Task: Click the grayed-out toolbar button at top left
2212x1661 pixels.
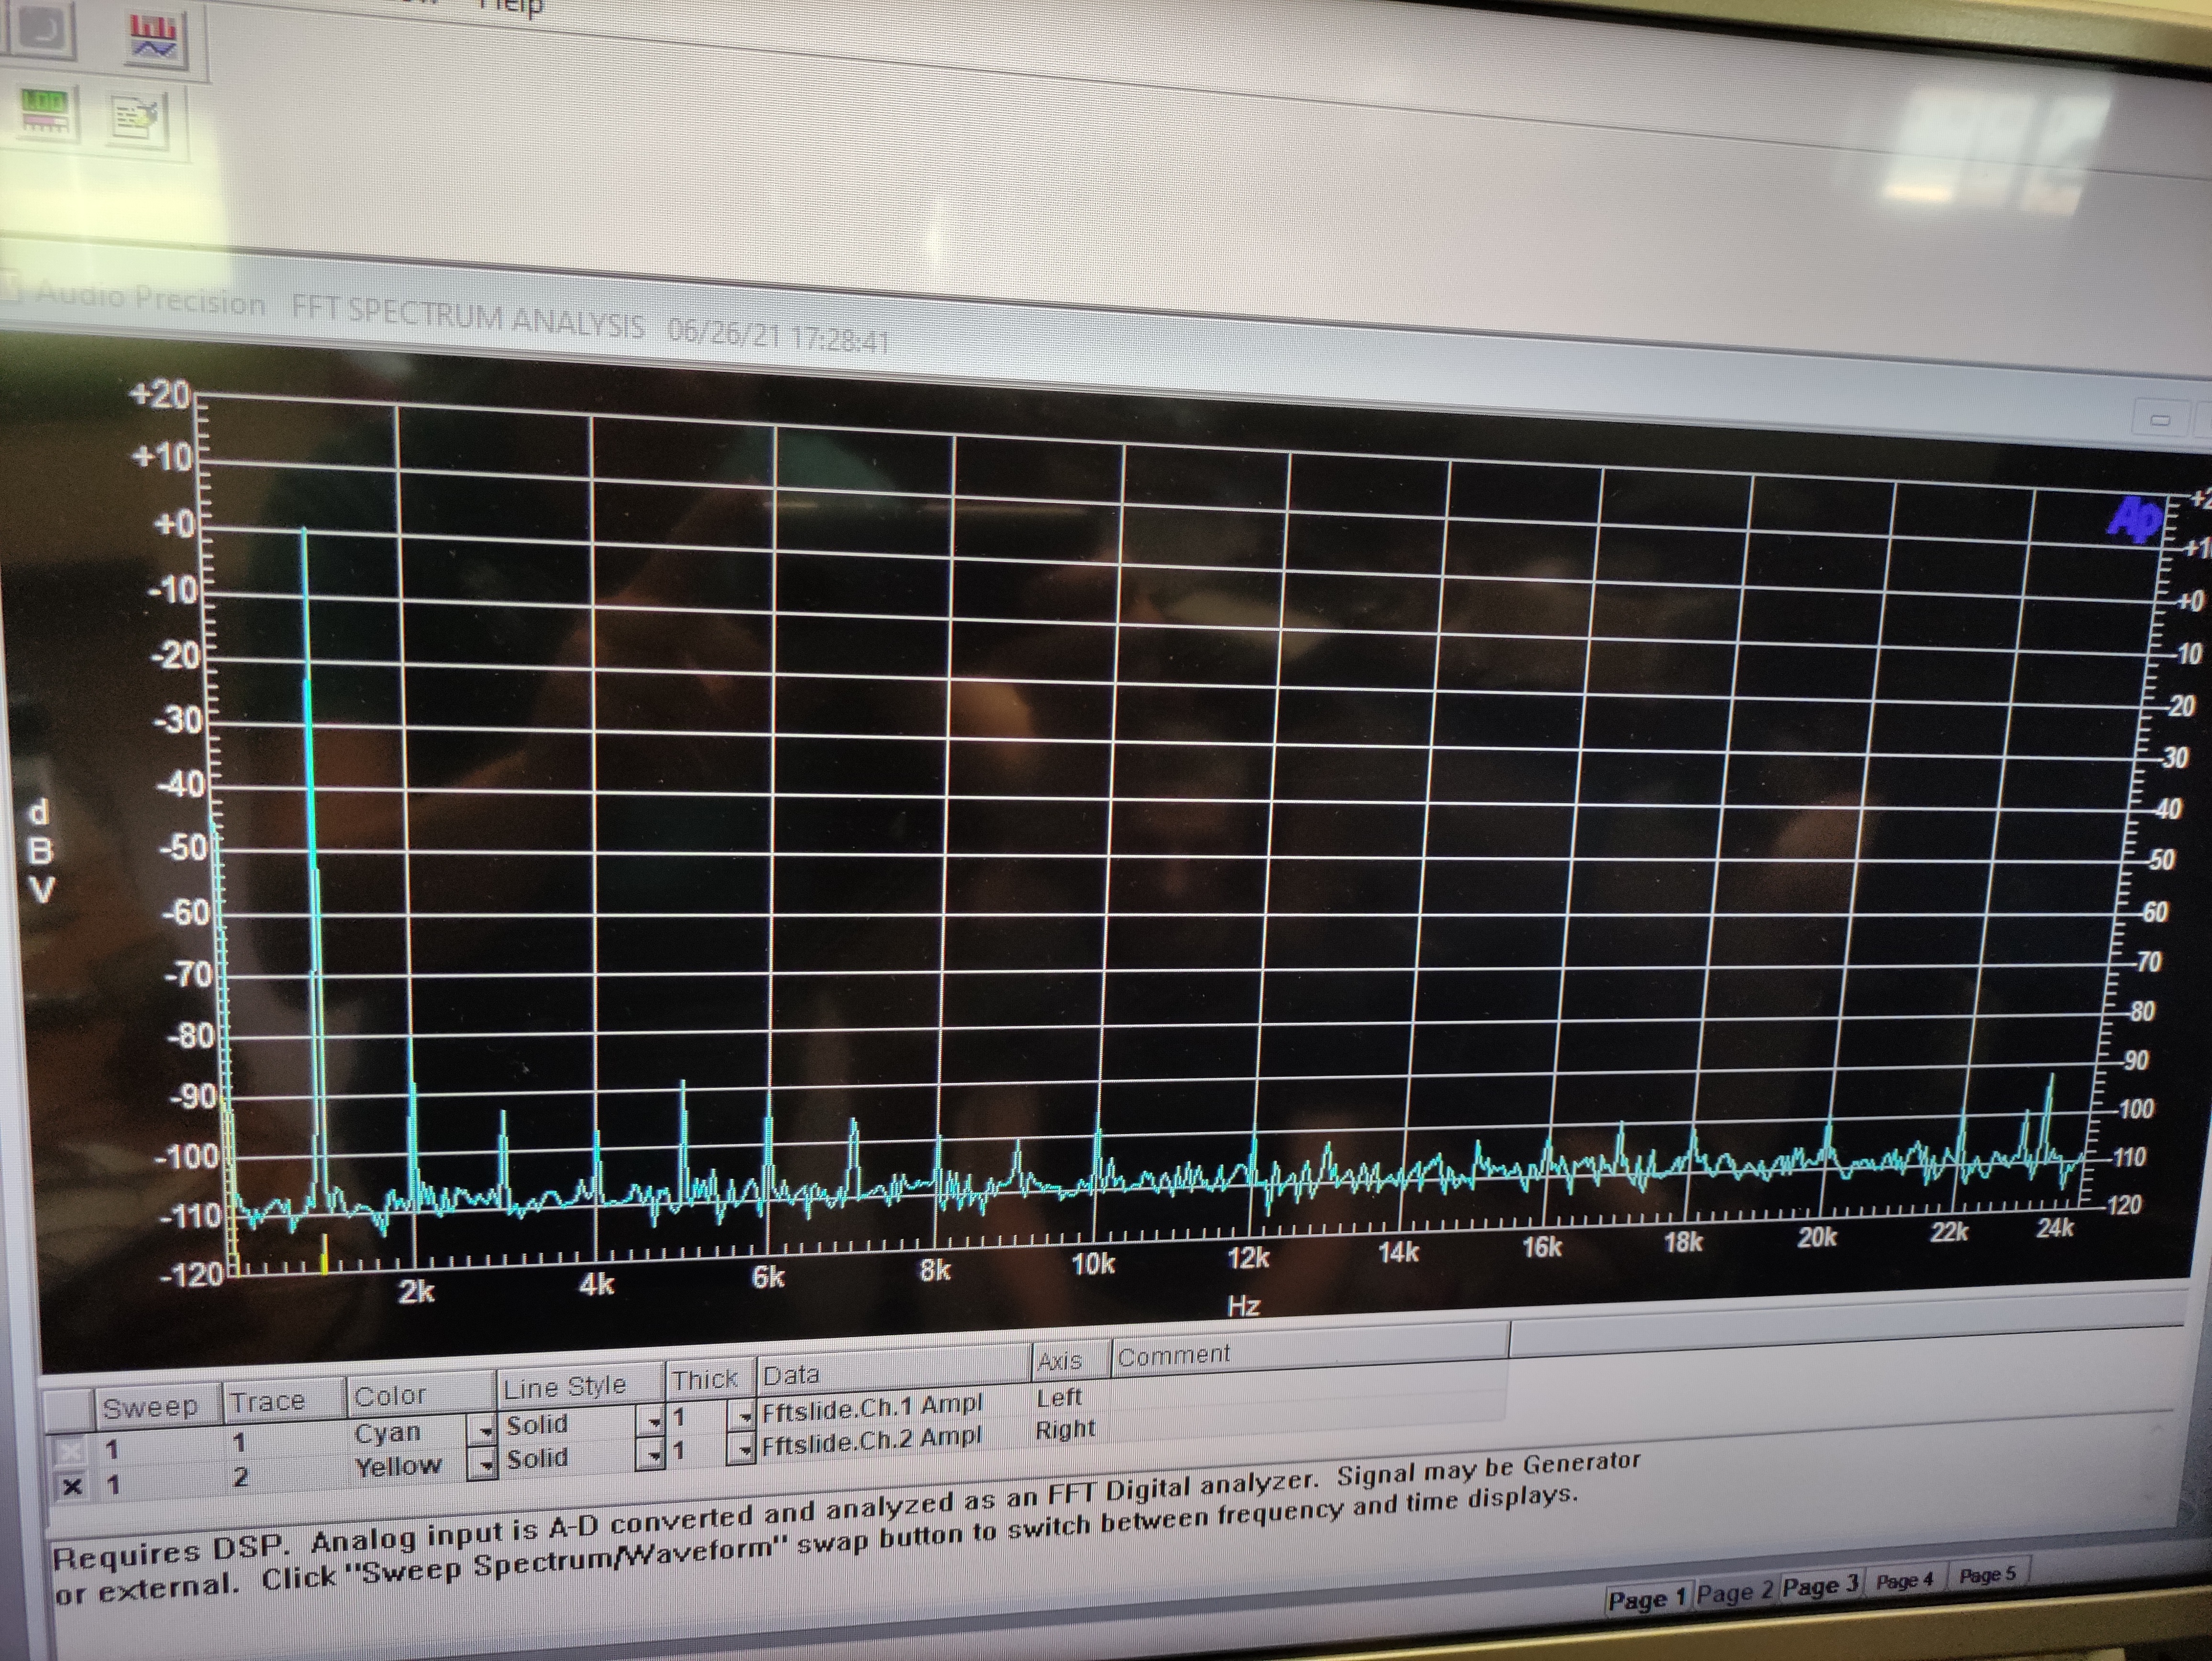Action: 42,28
